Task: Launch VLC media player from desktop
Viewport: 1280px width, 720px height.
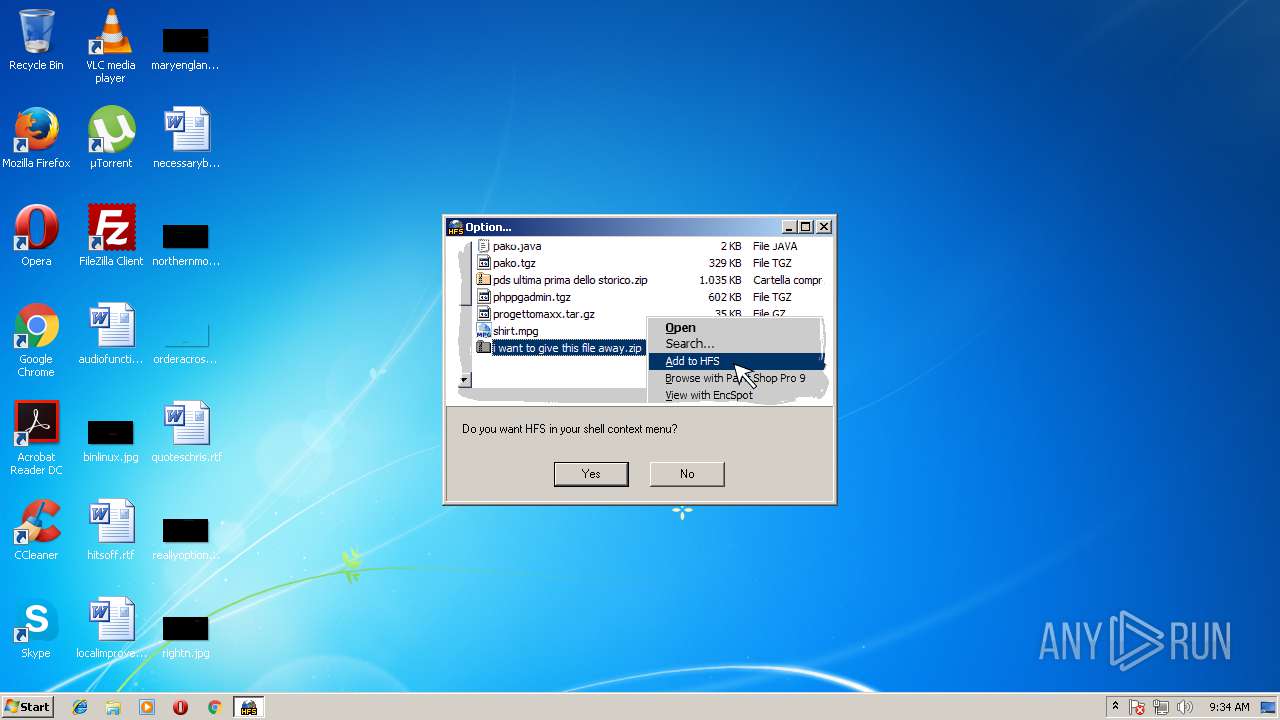Action: point(110,45)
